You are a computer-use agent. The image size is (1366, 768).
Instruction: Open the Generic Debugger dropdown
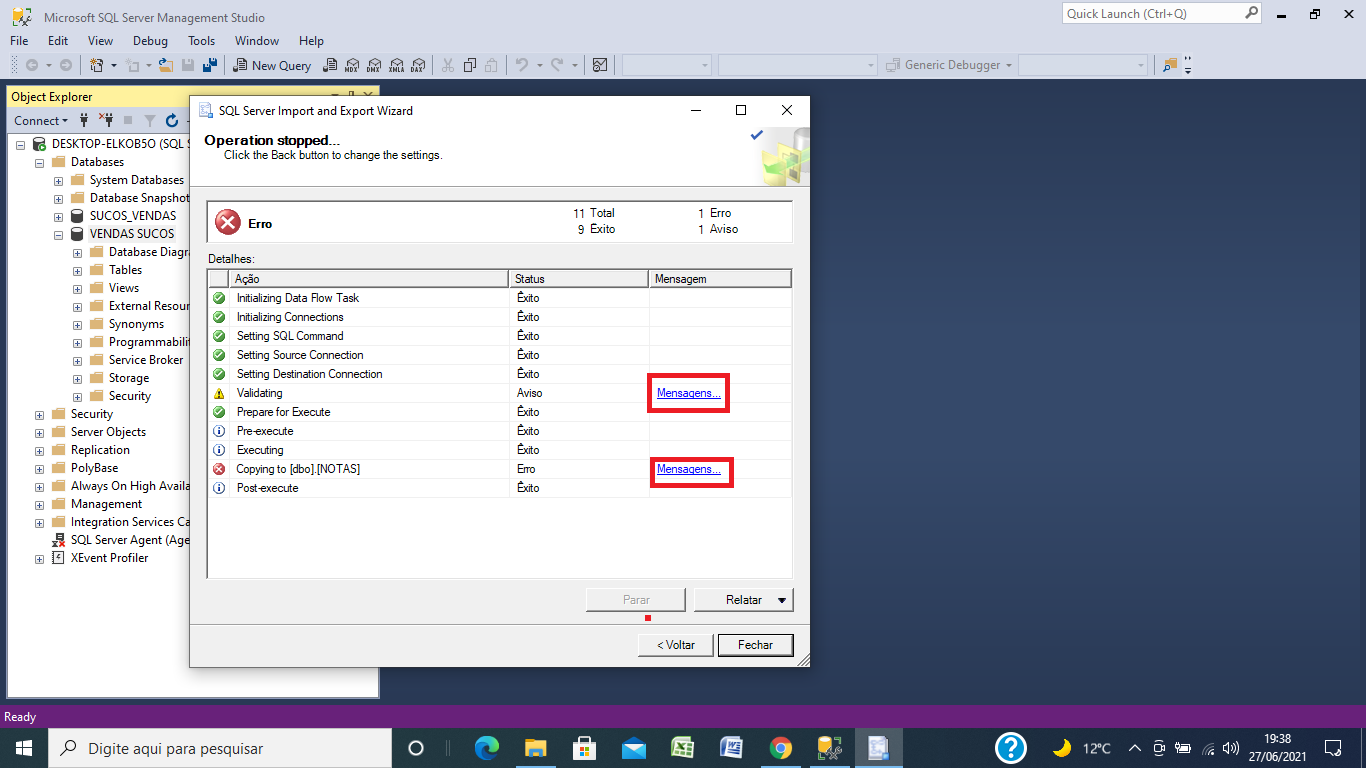949,65
